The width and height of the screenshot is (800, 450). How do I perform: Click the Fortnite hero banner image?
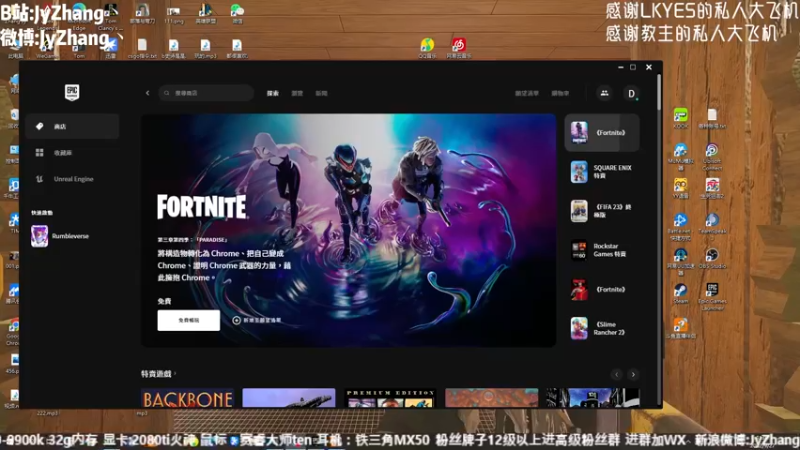coord(348,230)
